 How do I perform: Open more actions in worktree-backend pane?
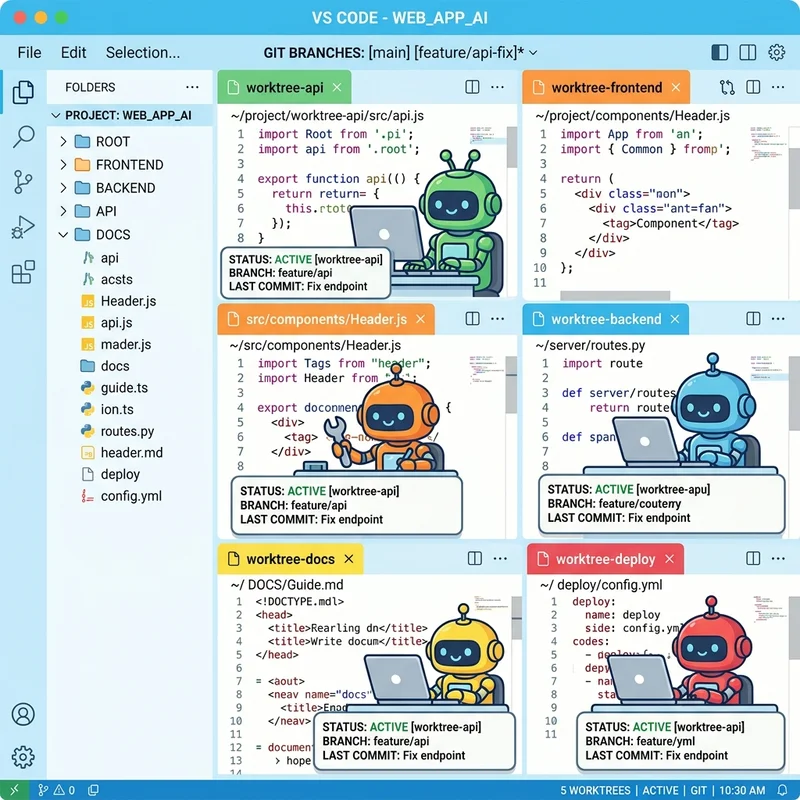(778, 319)
